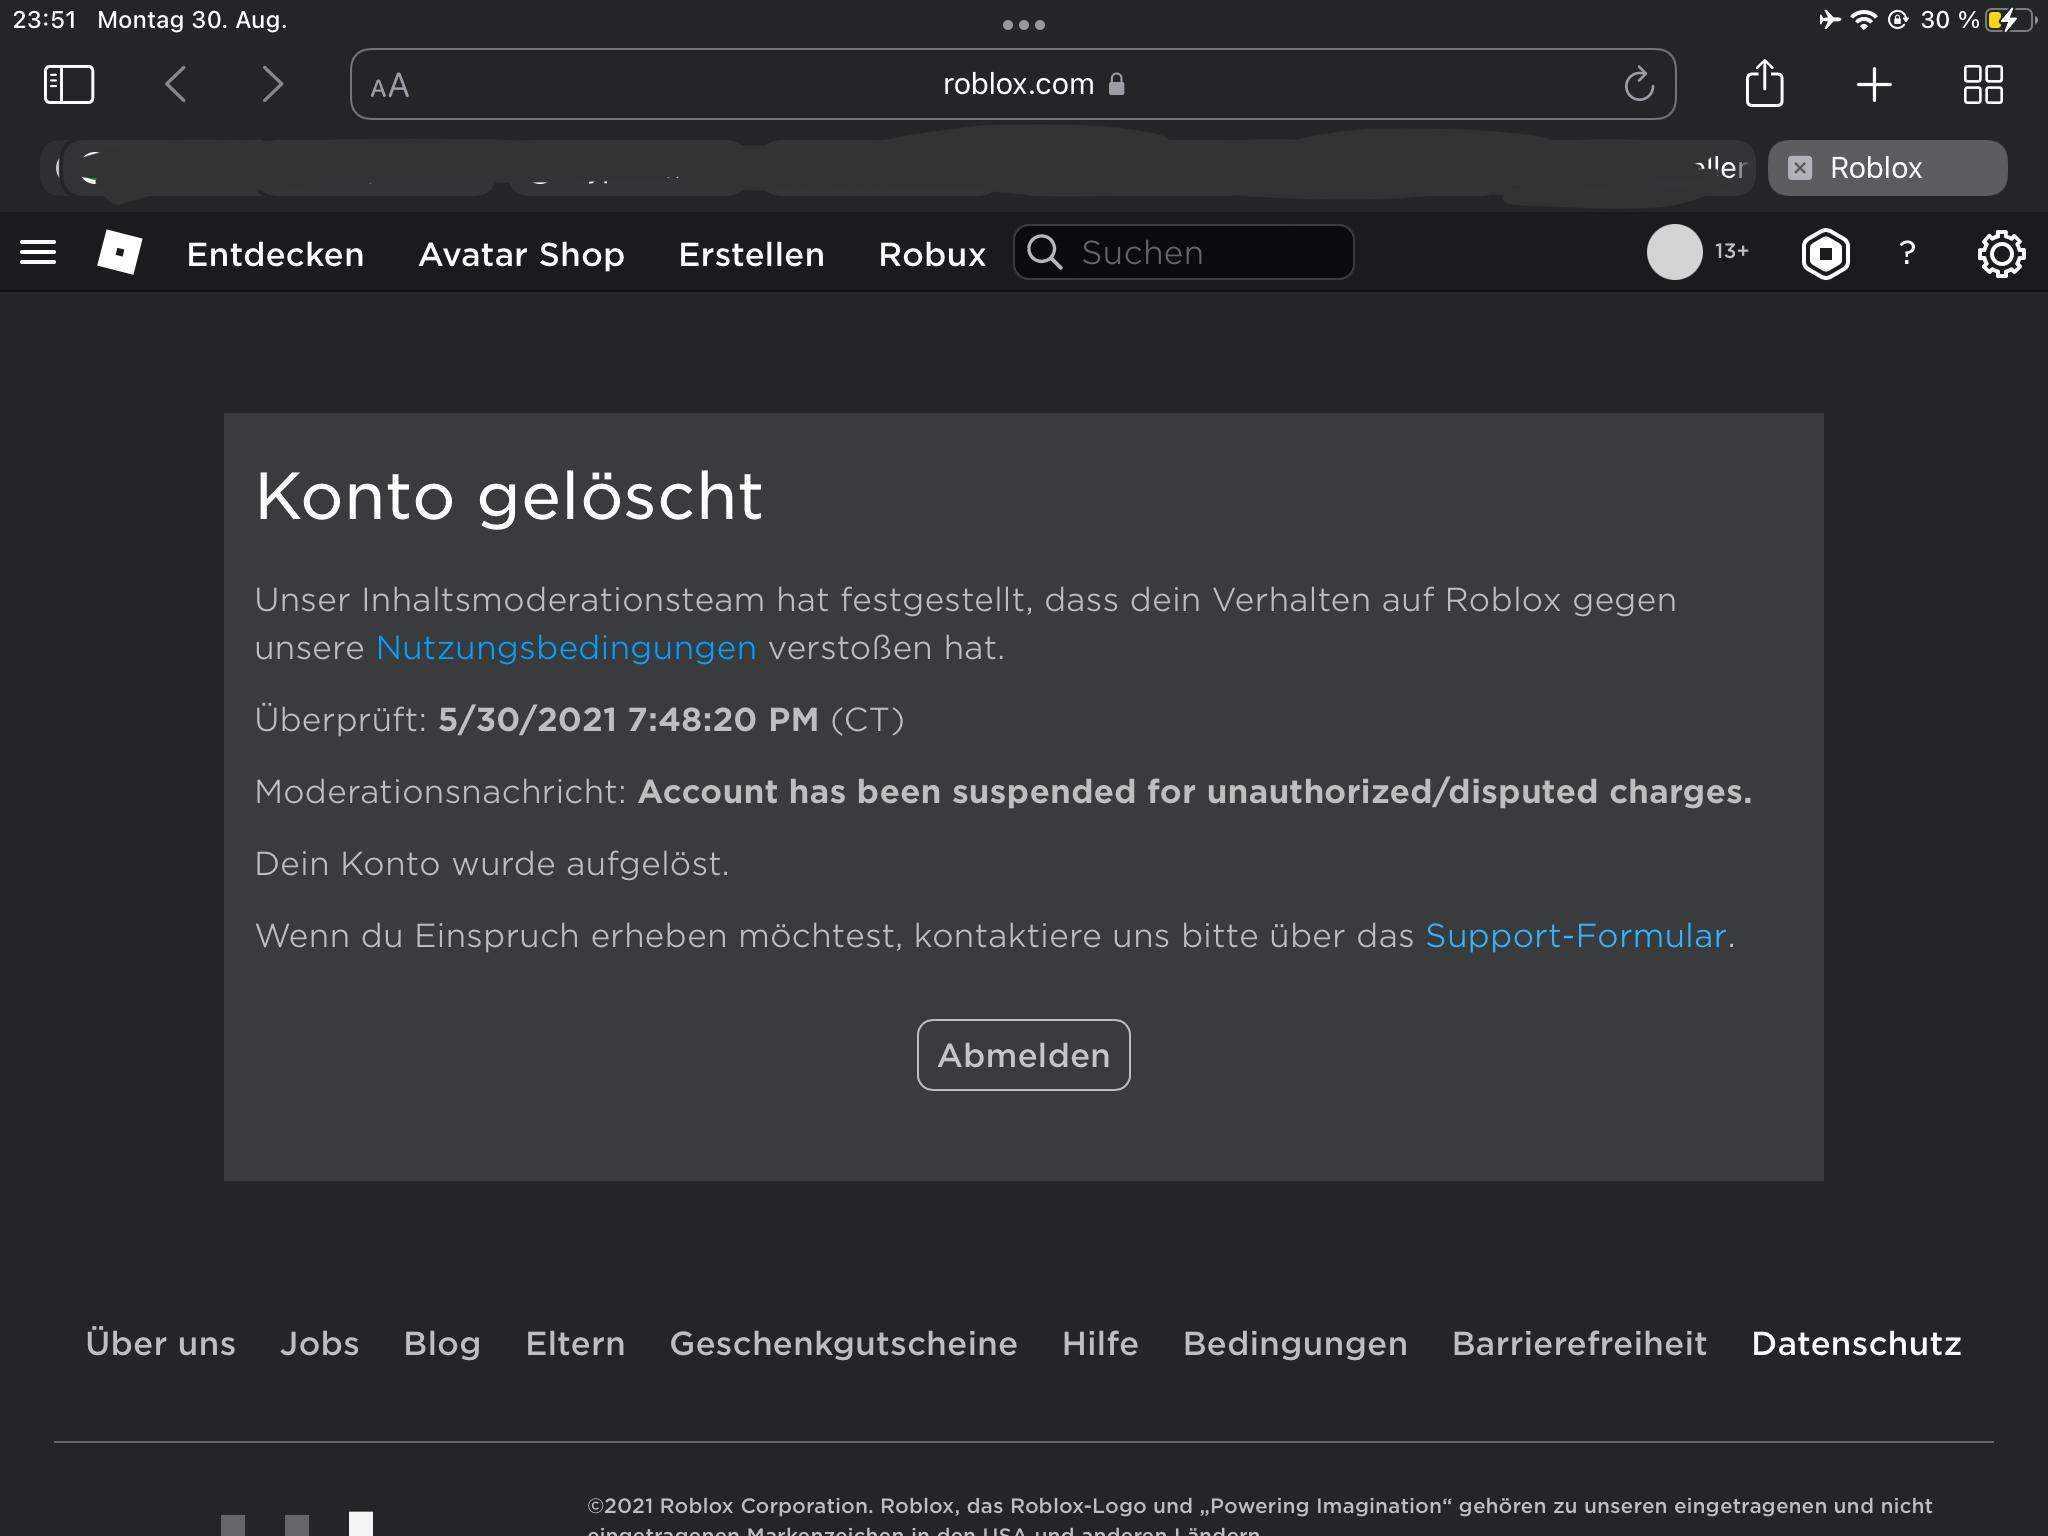
Task: Open Avatar Shop page
Action: pos(521,254)
